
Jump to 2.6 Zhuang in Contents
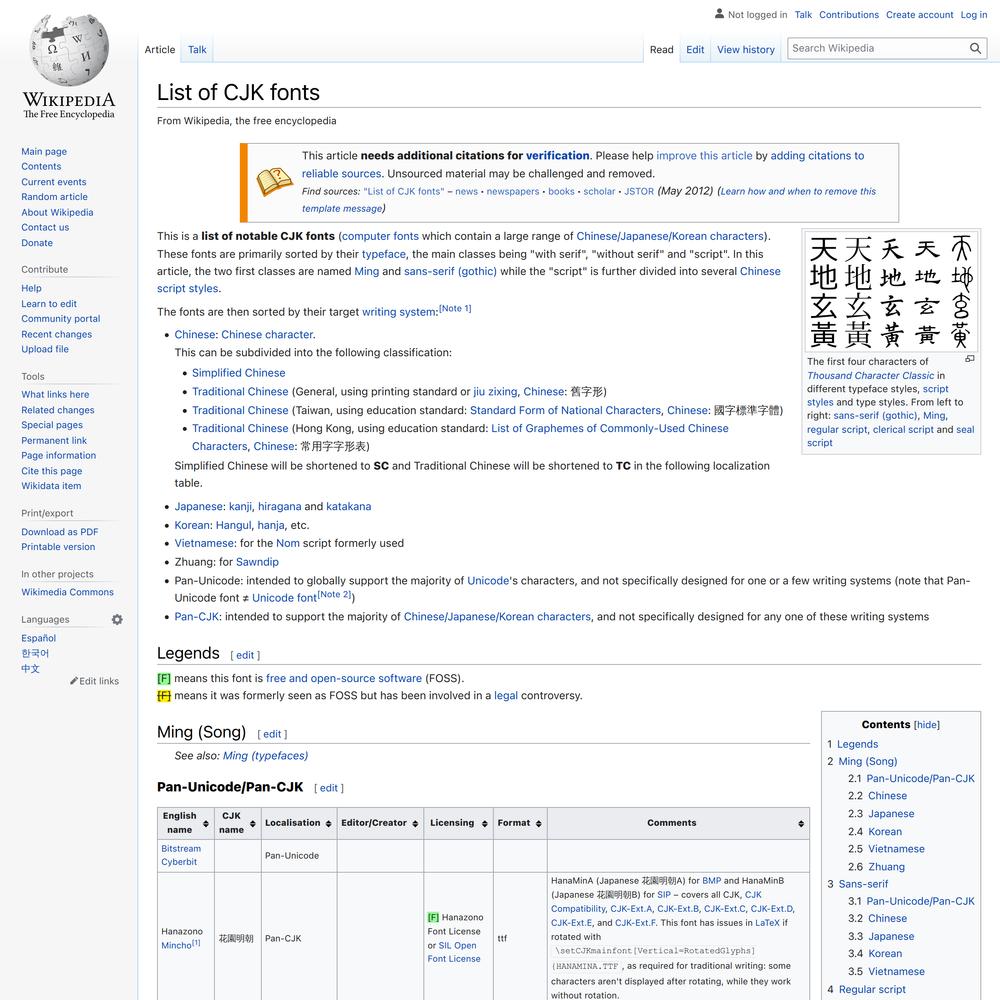[886, 867]
